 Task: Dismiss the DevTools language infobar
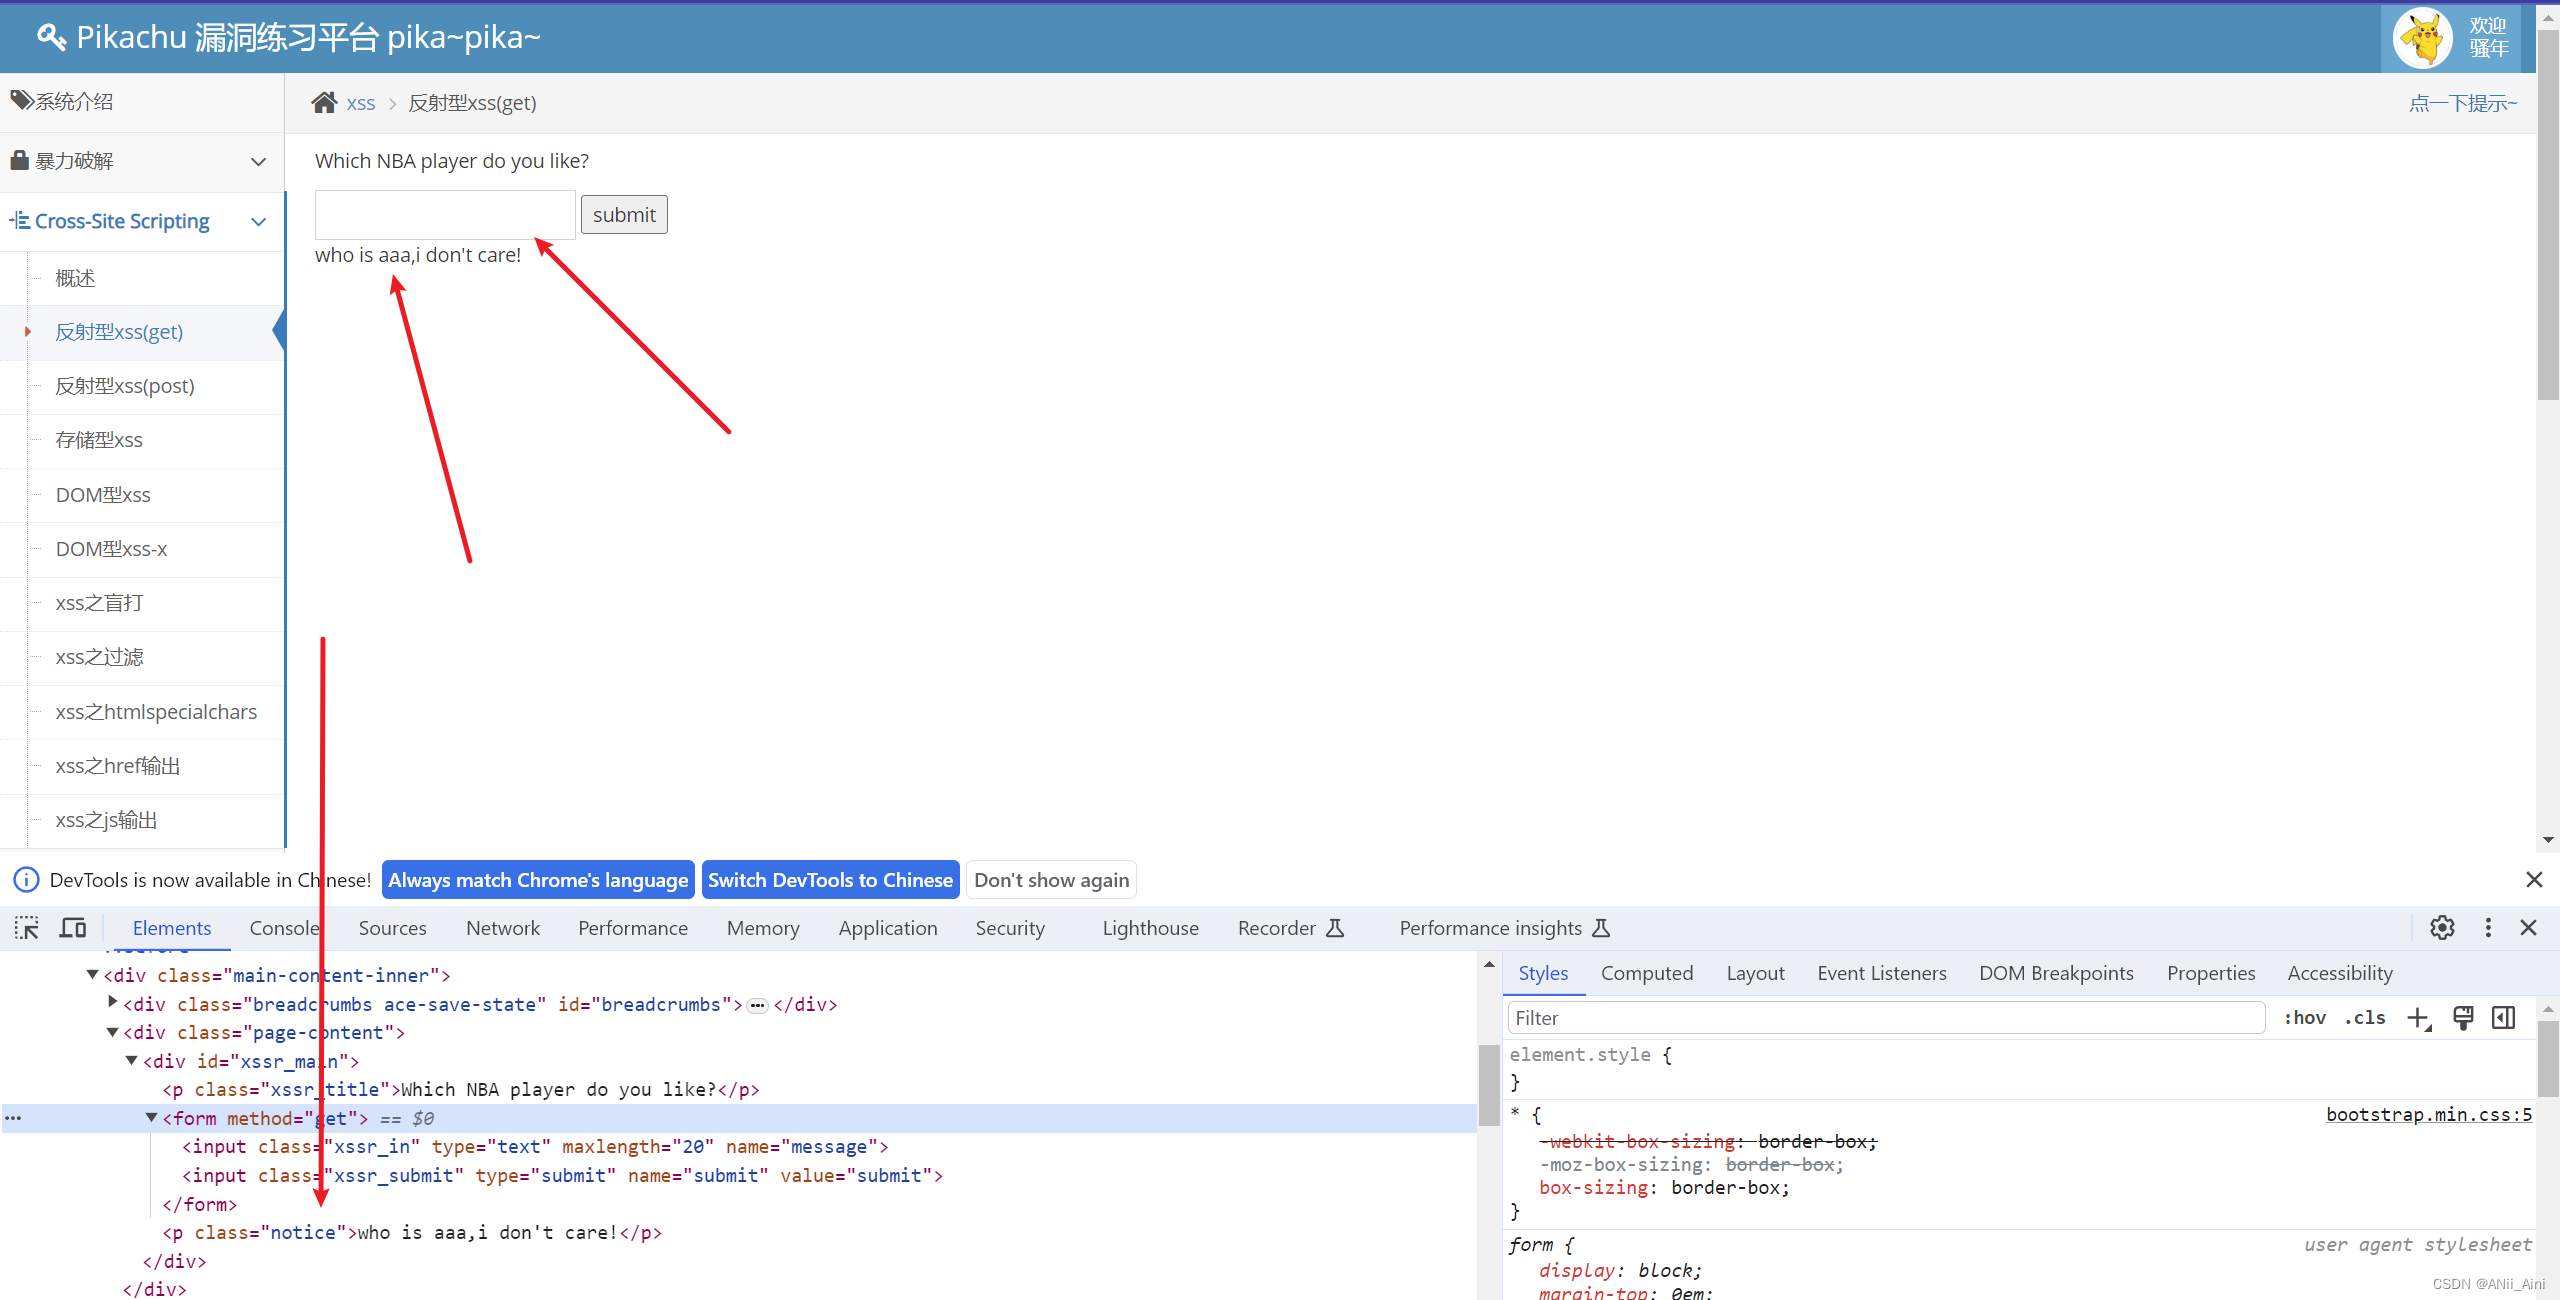(x=2534, y=880)
